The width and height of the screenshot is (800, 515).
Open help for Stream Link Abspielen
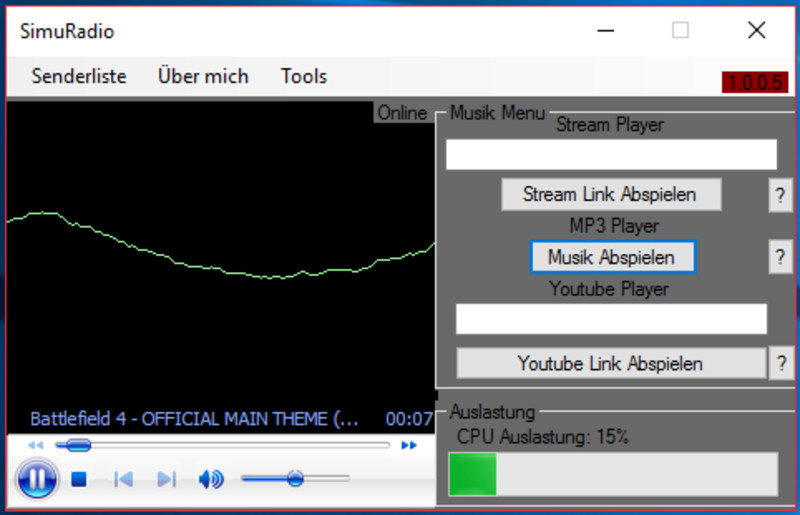[780, 195]
